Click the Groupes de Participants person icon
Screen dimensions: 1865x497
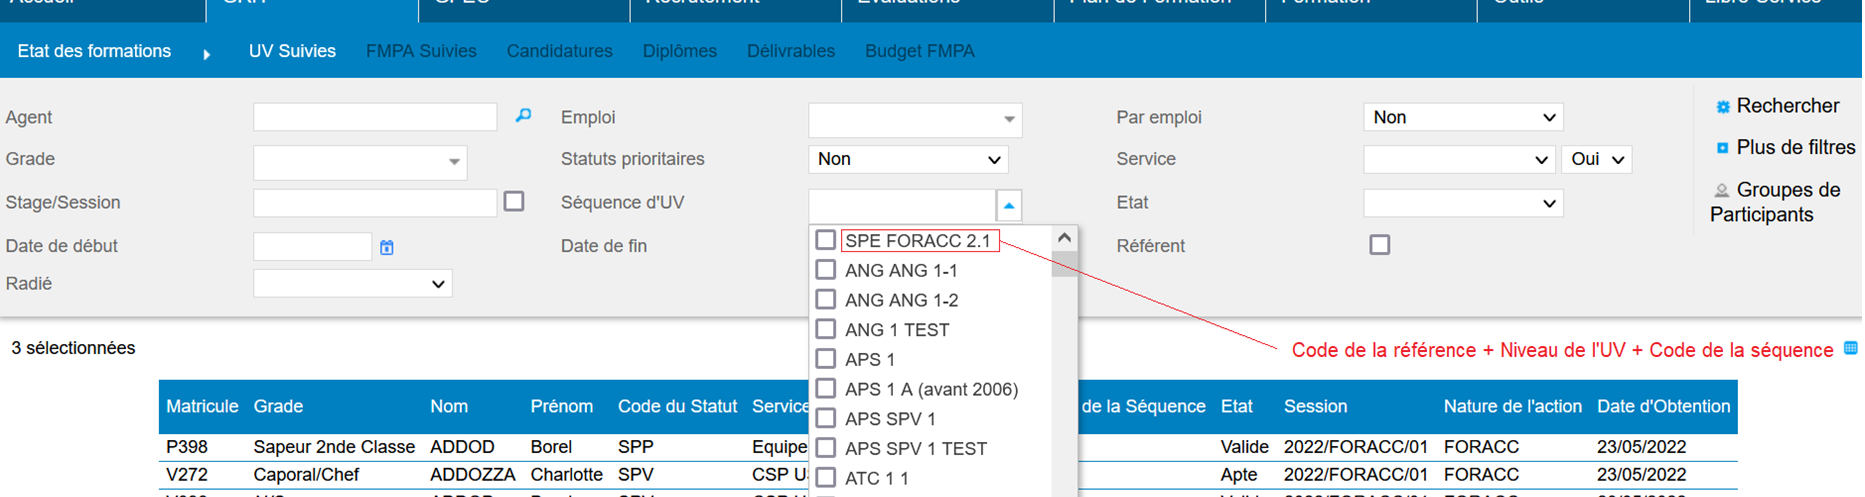point(1721,190)
